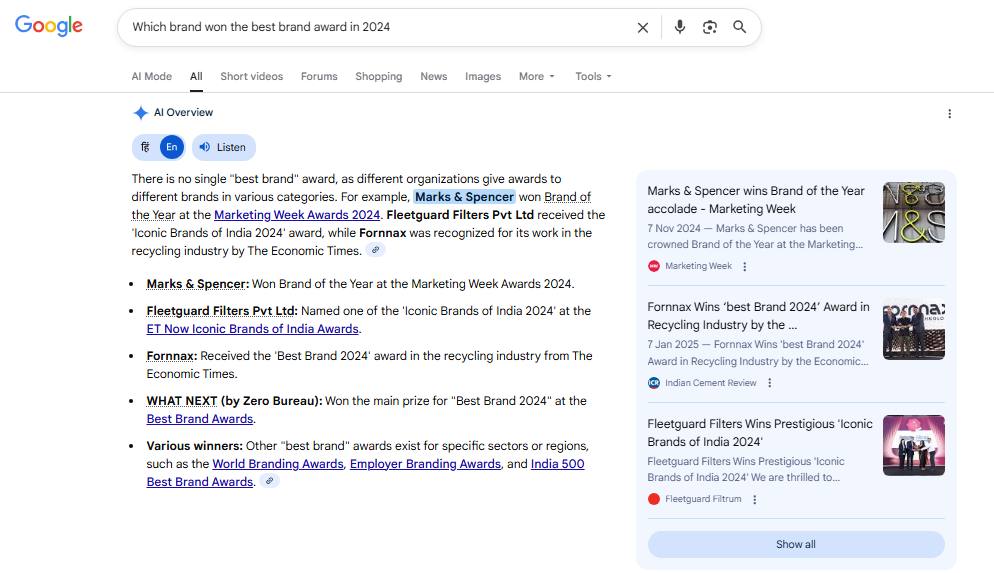Select the En language toggle
The image size is (994, 573).
pyautogui.click(x=172, y=147)
